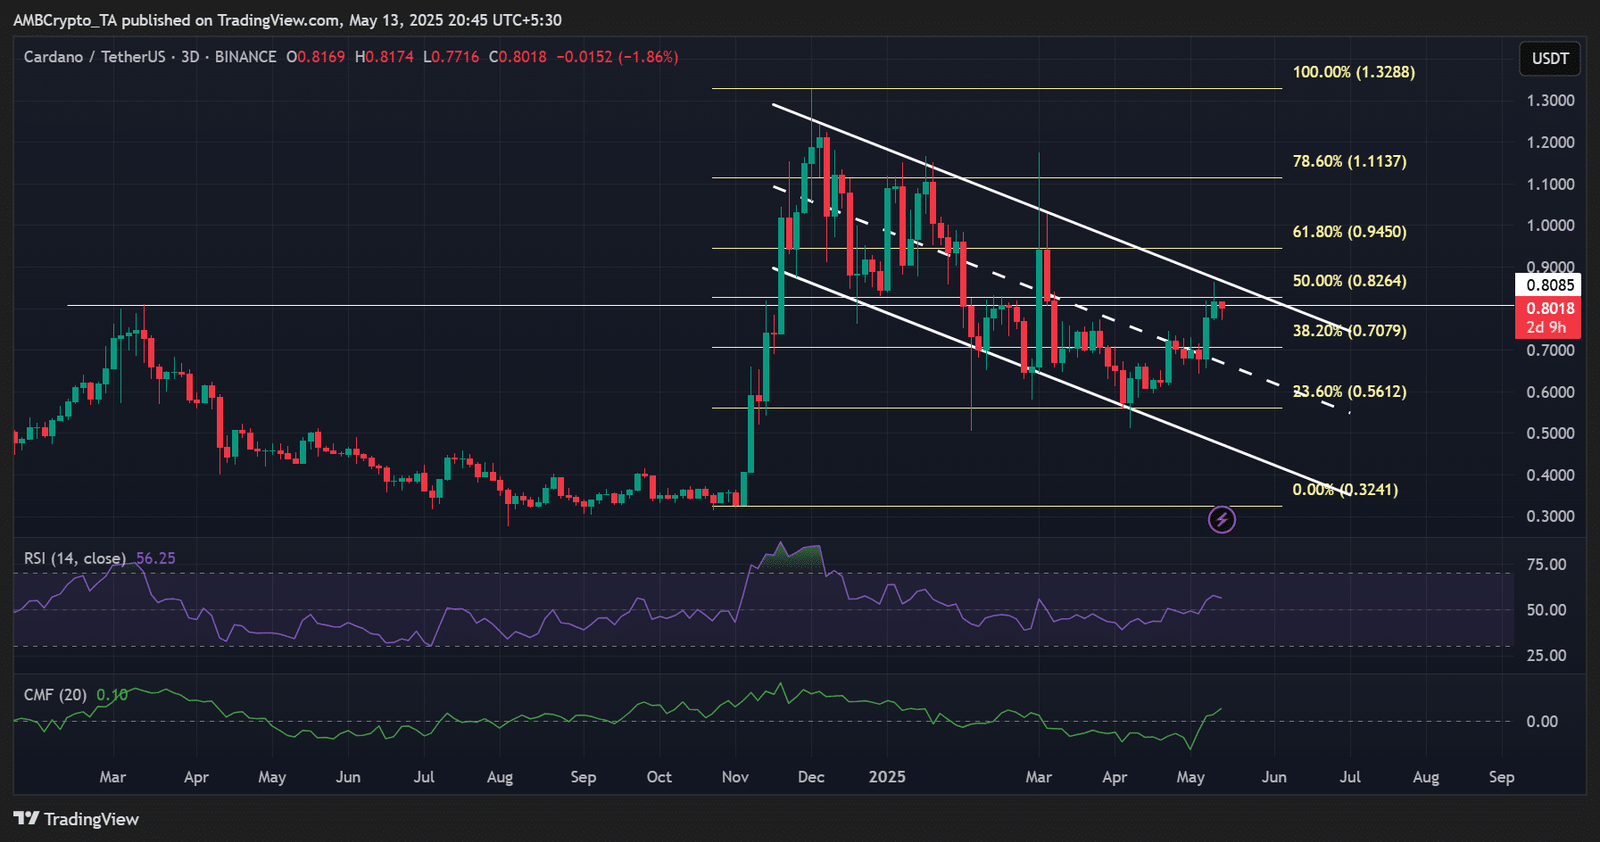Viewport: 1600px width, 842px height.
Task: Click the 50.00% (0.8264) Fibonacci level label
Action: (1350, 281)
